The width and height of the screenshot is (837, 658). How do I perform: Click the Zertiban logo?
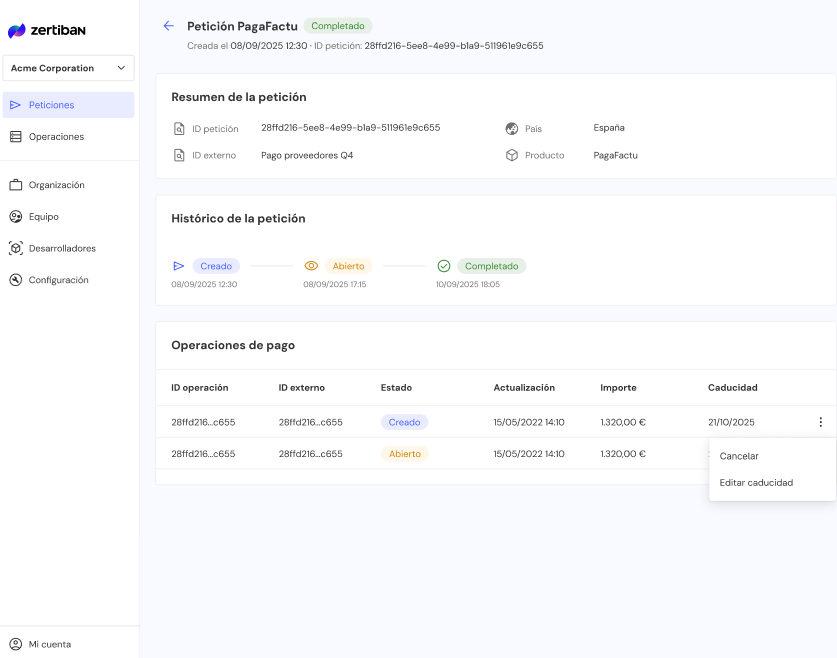pyautogui.click(x=47, y=31)
